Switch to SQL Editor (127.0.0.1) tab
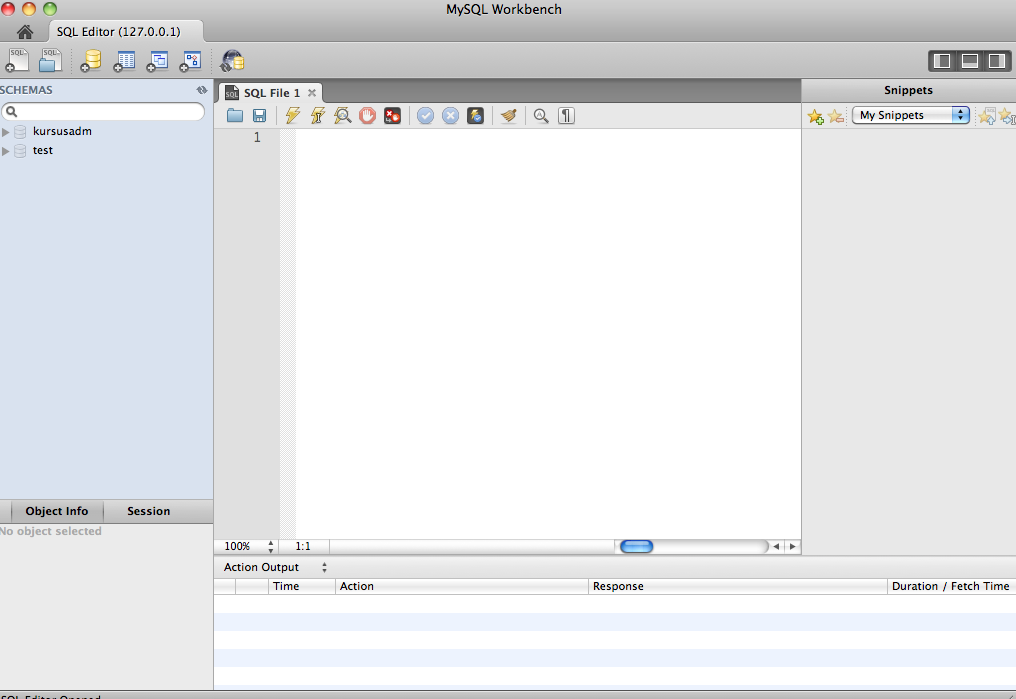Image resolution: width=1016 pixels, height=699 pixels. pyautogui.click(x=126, y=31)
